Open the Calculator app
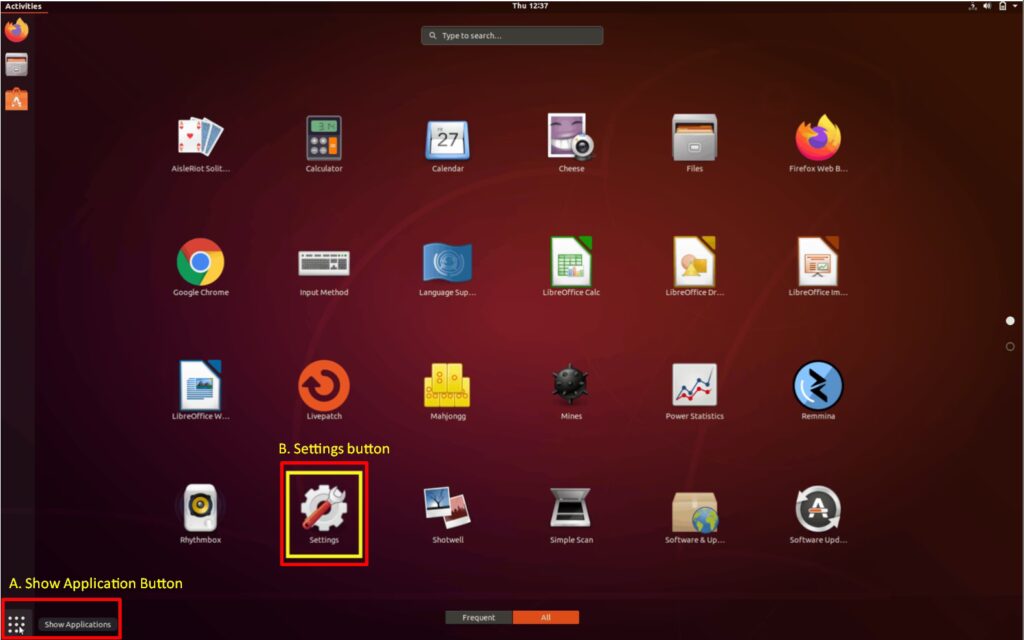This screenshot has height=640, width=1024. tap(323, 138)
